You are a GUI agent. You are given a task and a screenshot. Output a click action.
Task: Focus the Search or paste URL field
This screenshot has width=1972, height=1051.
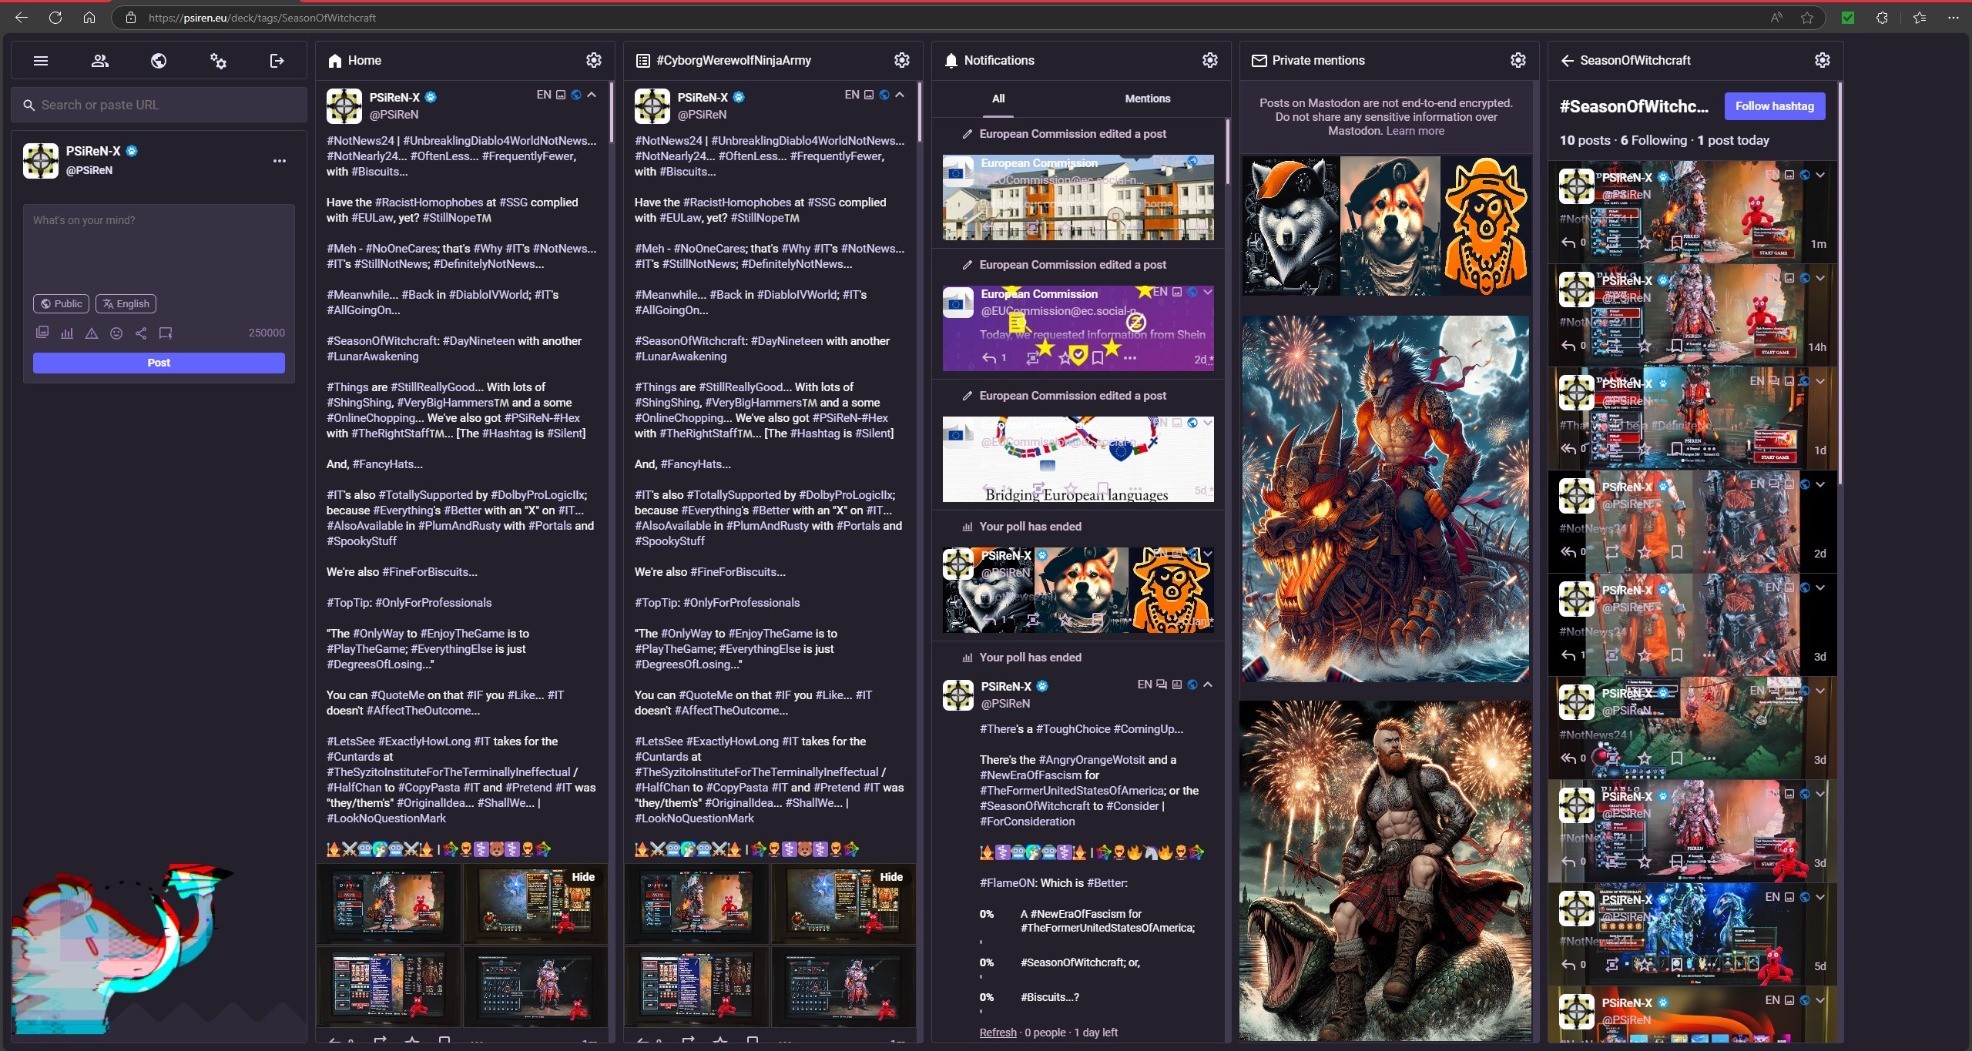point(159,105)
